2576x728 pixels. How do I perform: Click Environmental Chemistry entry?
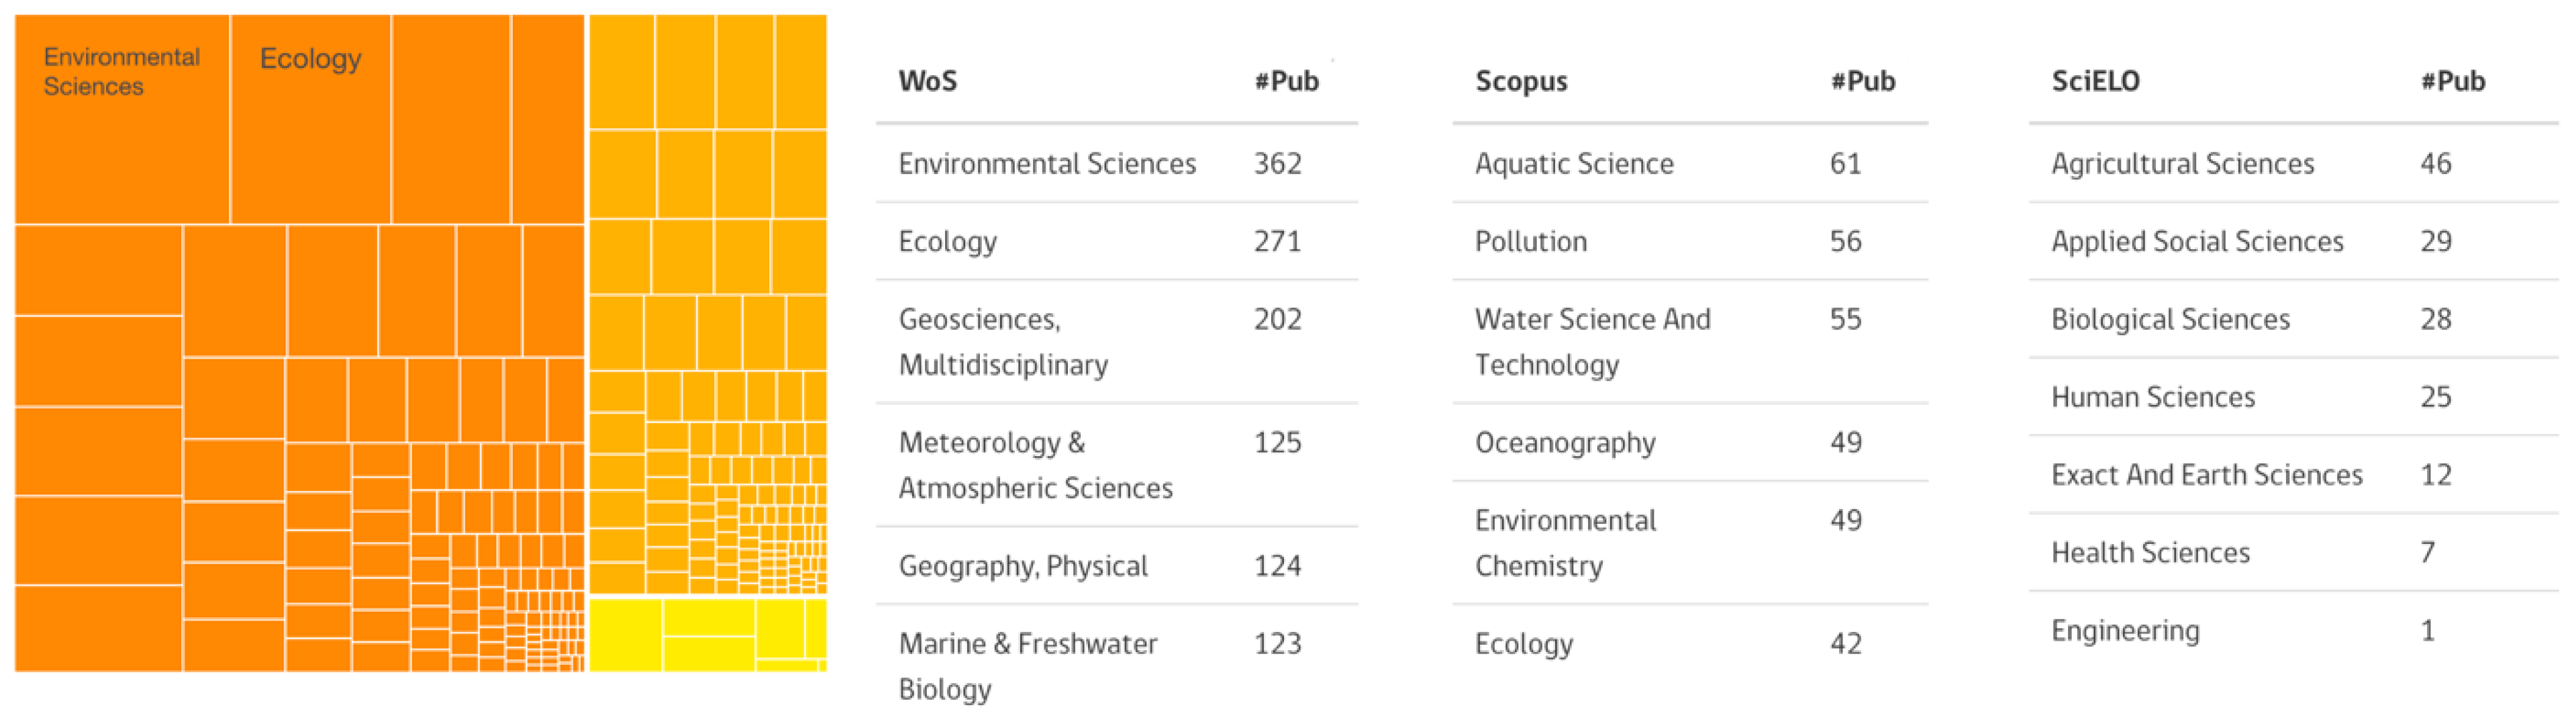point(1565,543)
